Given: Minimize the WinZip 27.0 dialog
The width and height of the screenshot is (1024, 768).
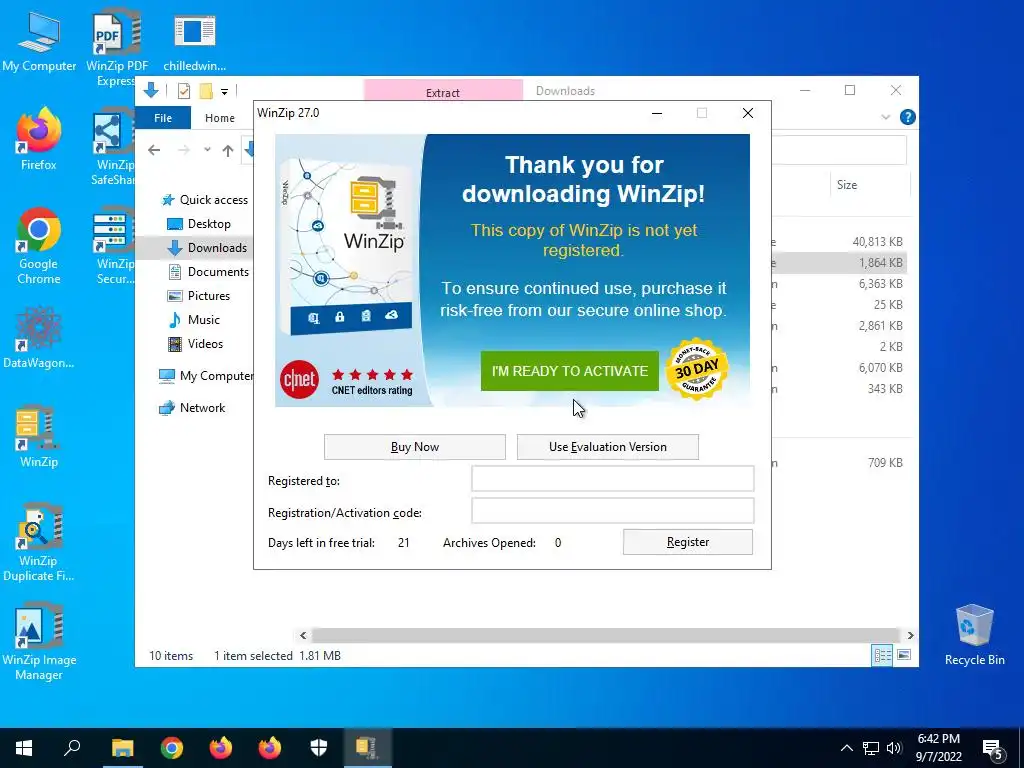Looking at the screenshot, I should [657, 113].
